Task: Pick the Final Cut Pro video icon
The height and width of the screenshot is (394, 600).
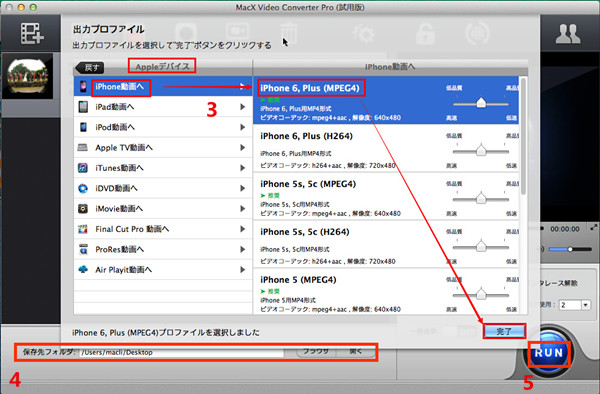Action: (83, 229)
